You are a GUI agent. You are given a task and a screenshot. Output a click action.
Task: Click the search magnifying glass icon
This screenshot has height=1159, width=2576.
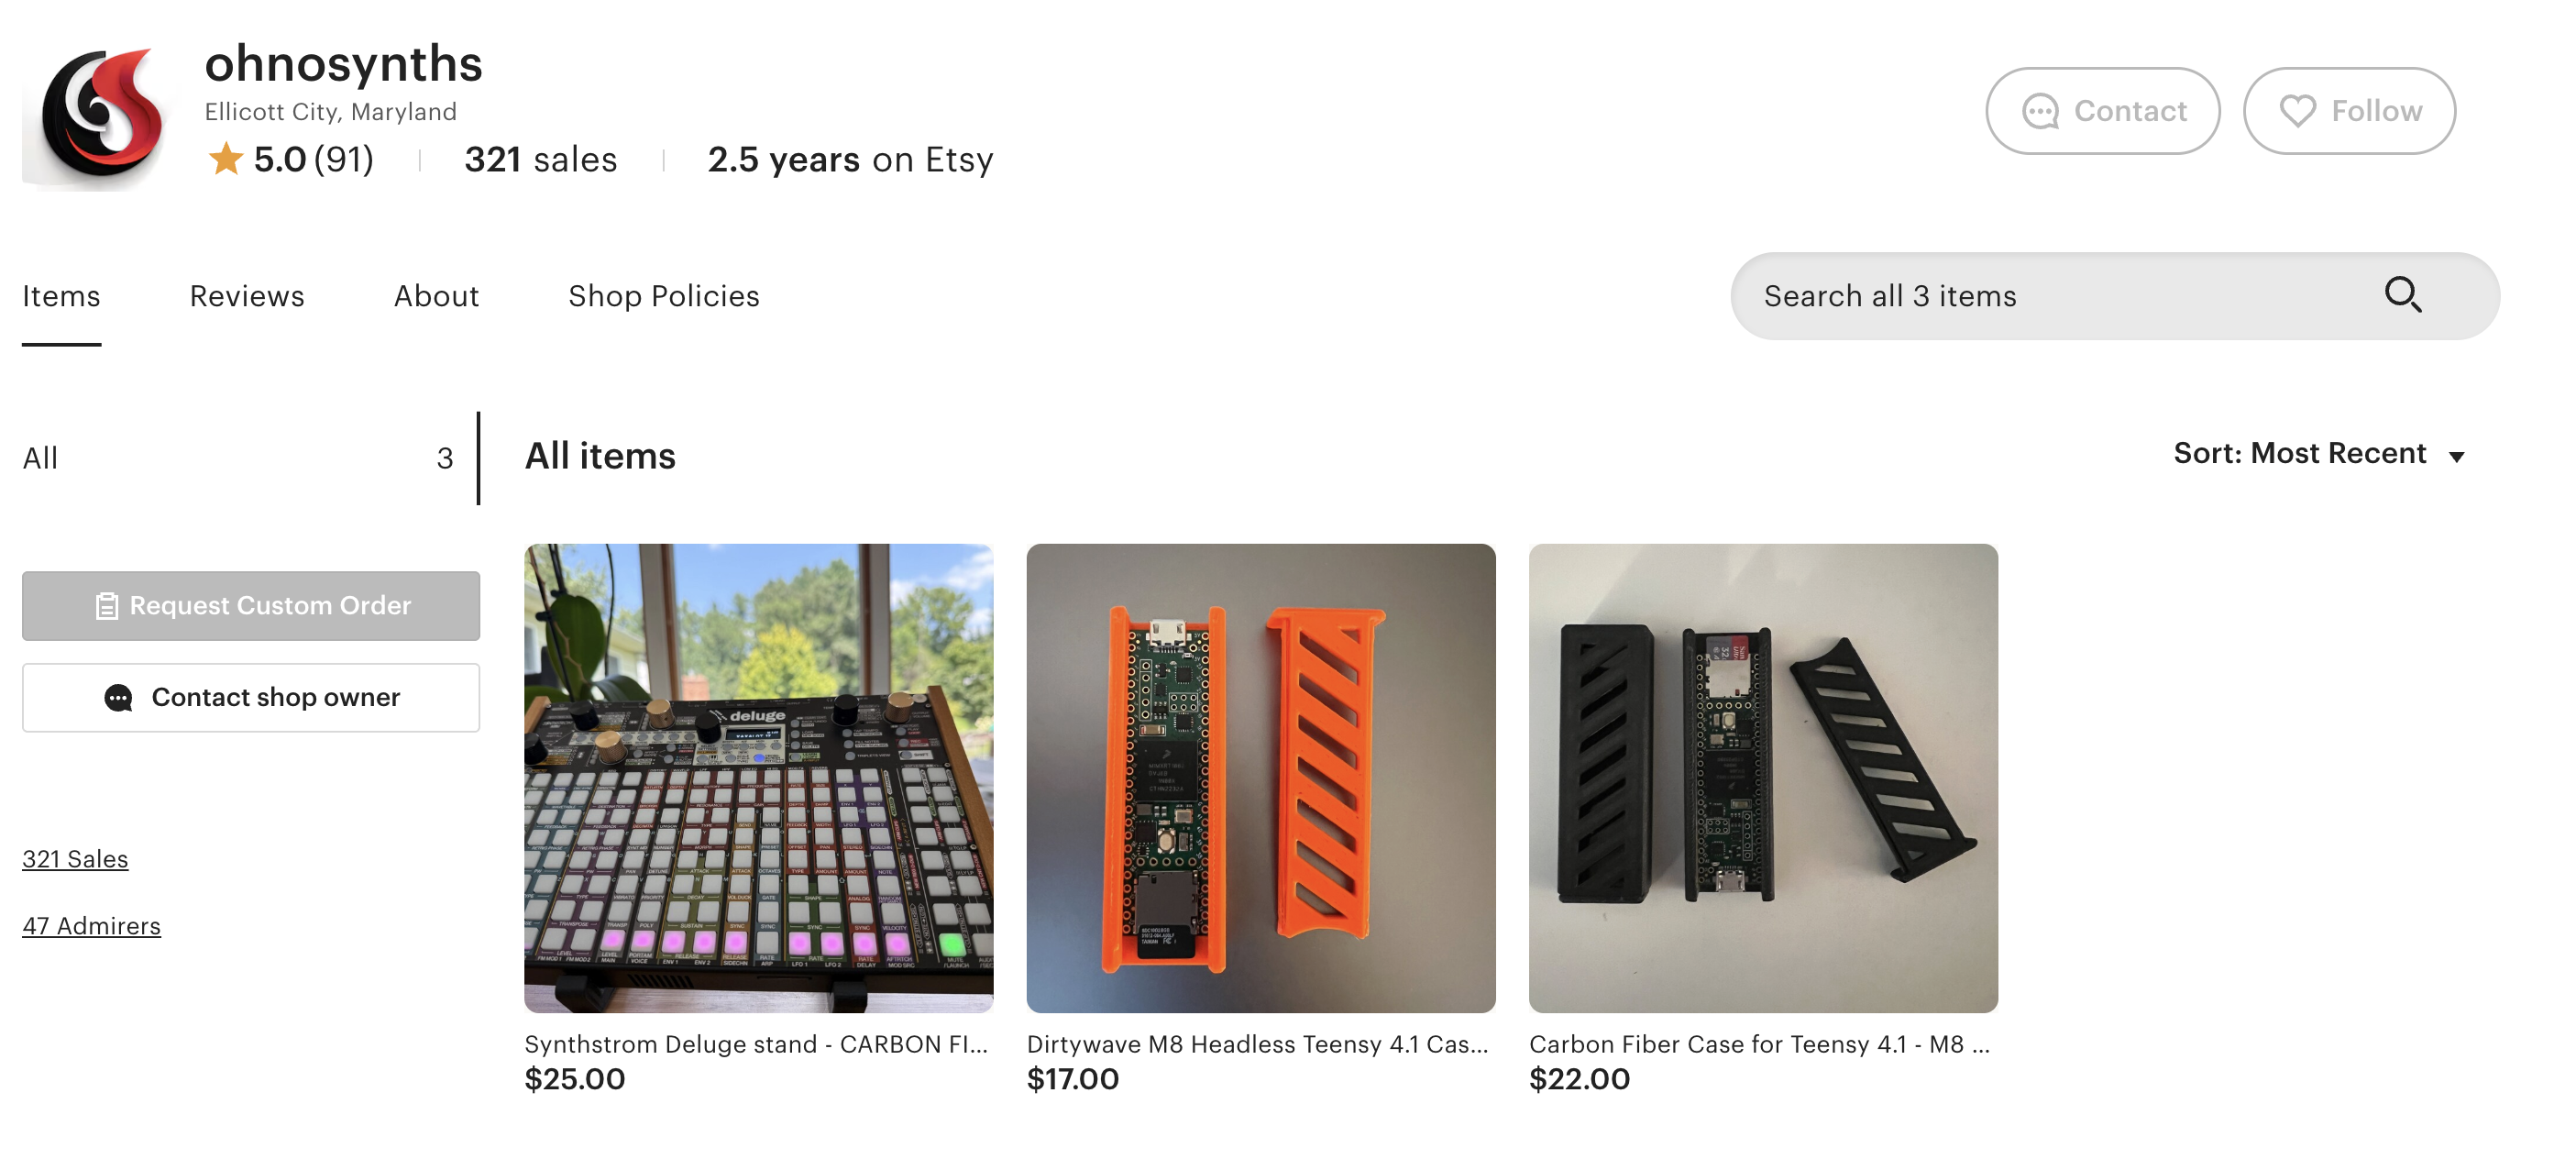[x=2405, y=295]
